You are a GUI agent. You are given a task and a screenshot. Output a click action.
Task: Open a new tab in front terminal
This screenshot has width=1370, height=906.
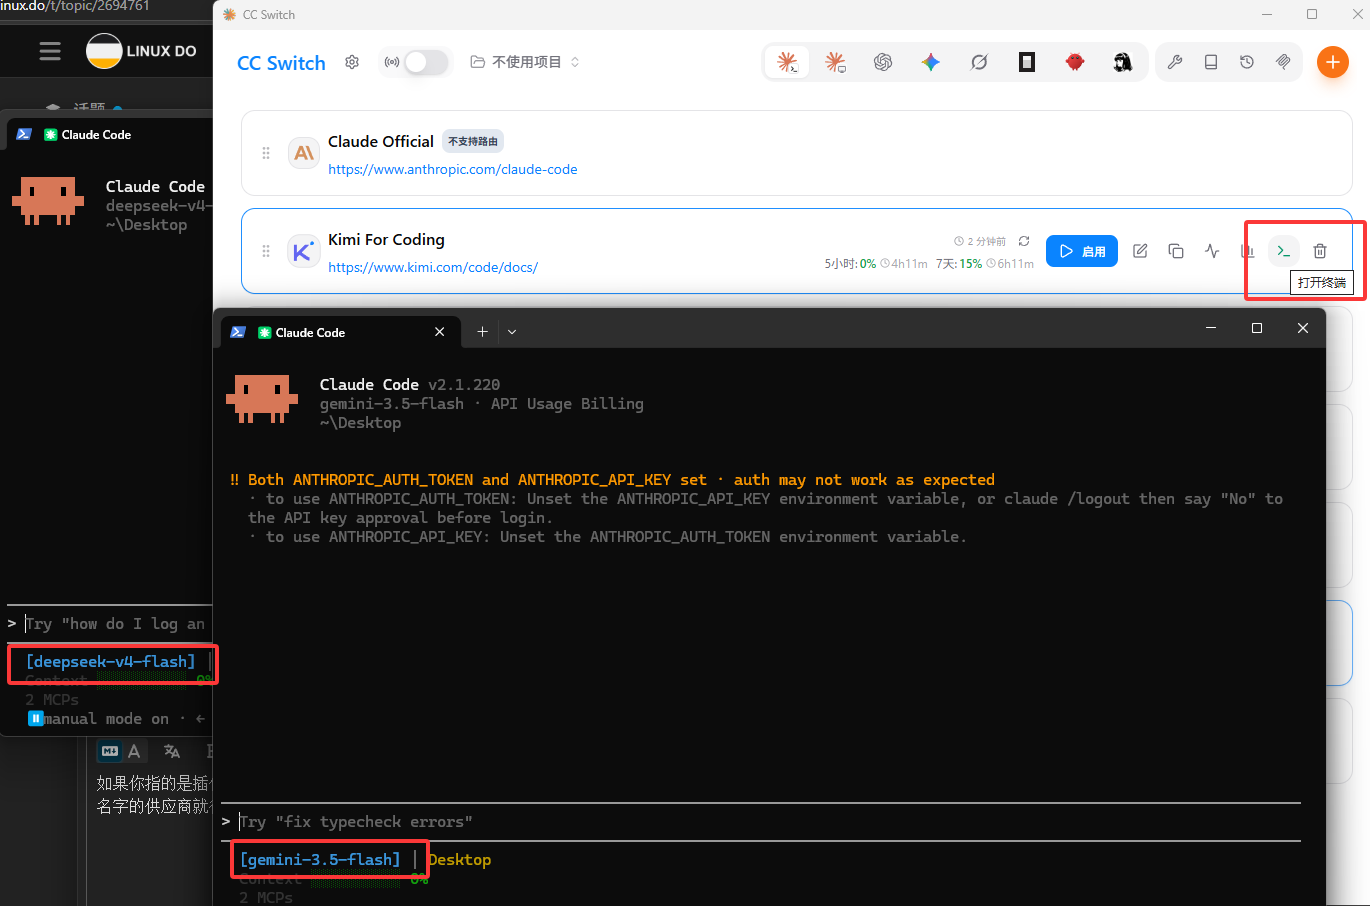click(x=482, y=331)
